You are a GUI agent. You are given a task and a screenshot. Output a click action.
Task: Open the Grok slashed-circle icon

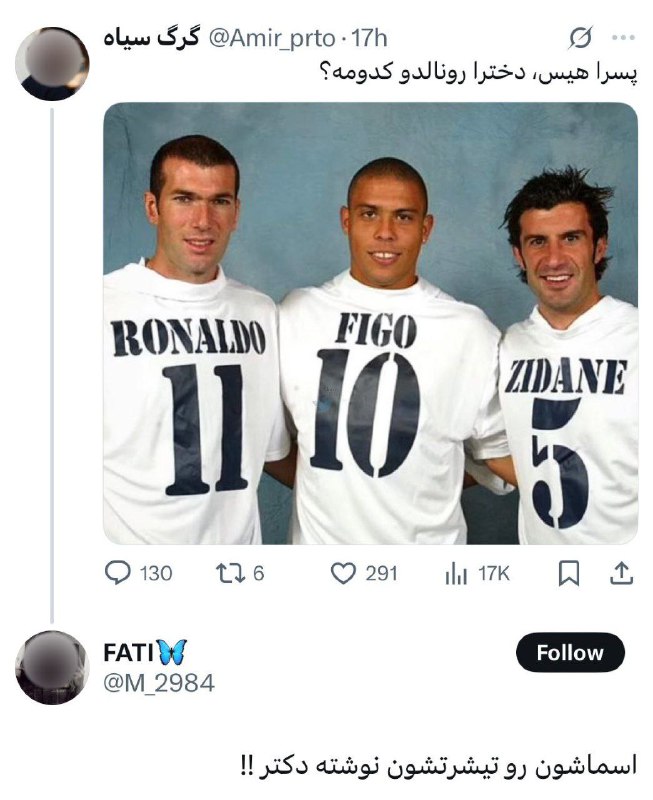(x=581, y=37)
